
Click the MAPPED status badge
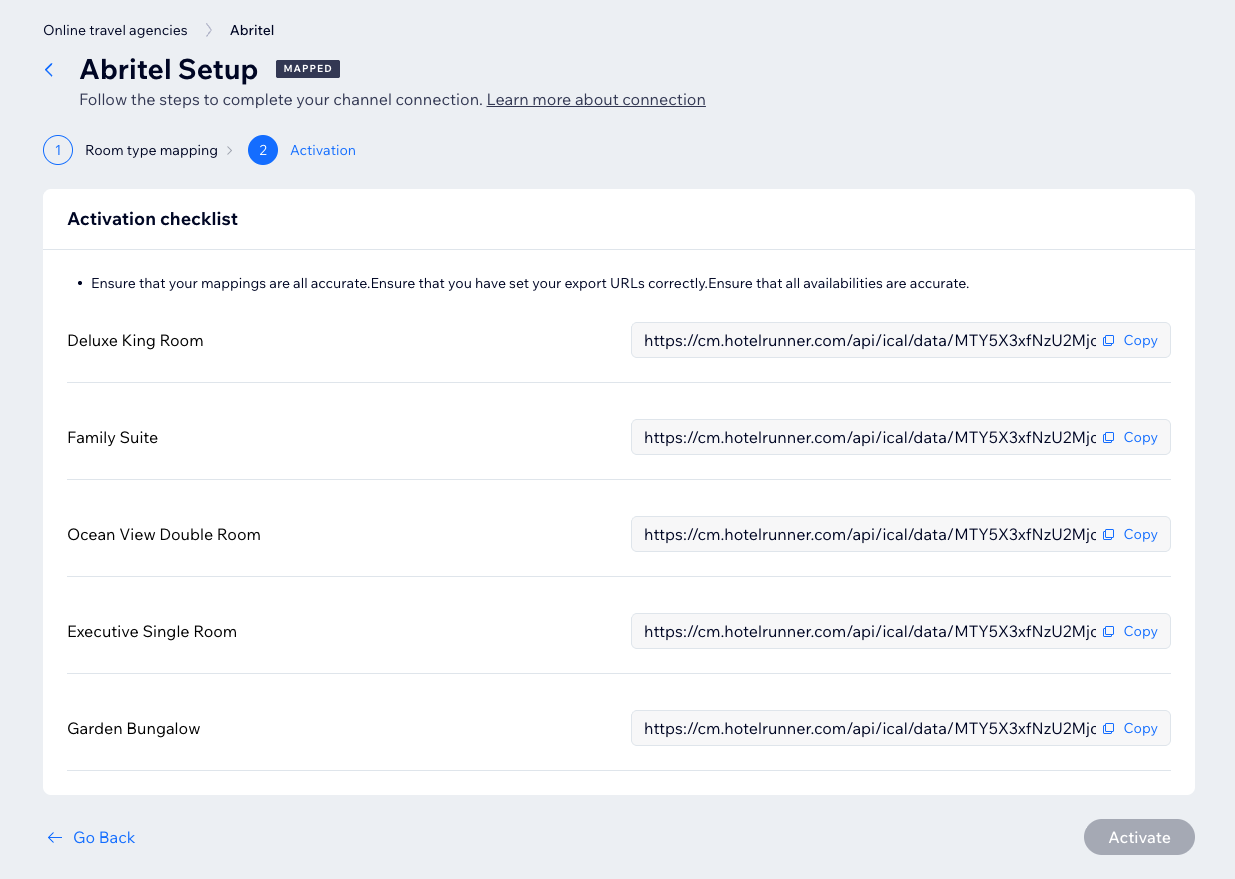[x=308, y=69]
